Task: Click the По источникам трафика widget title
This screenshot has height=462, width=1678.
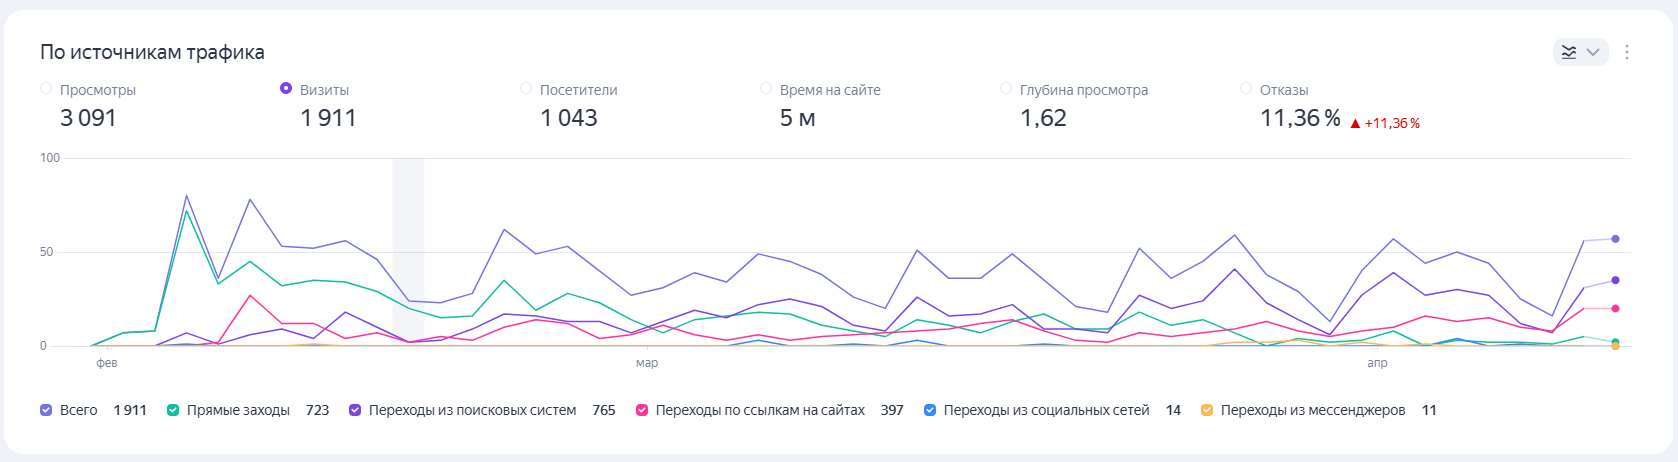Action: [x=152, y=52]
